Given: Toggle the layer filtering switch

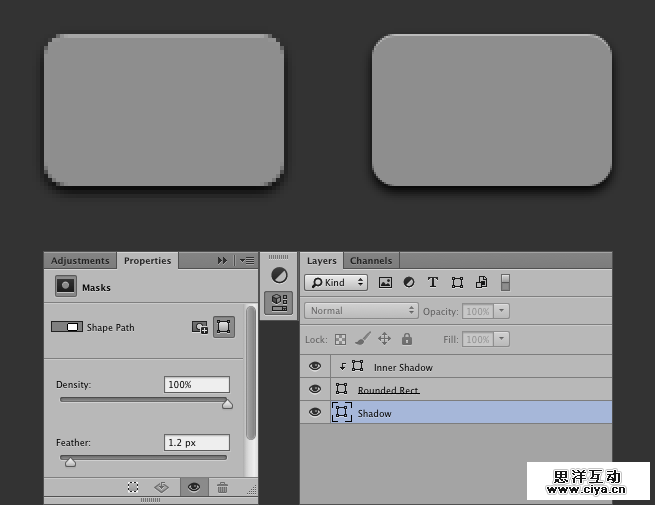Looking at the screenshot, I should click(x=505, y=283).
